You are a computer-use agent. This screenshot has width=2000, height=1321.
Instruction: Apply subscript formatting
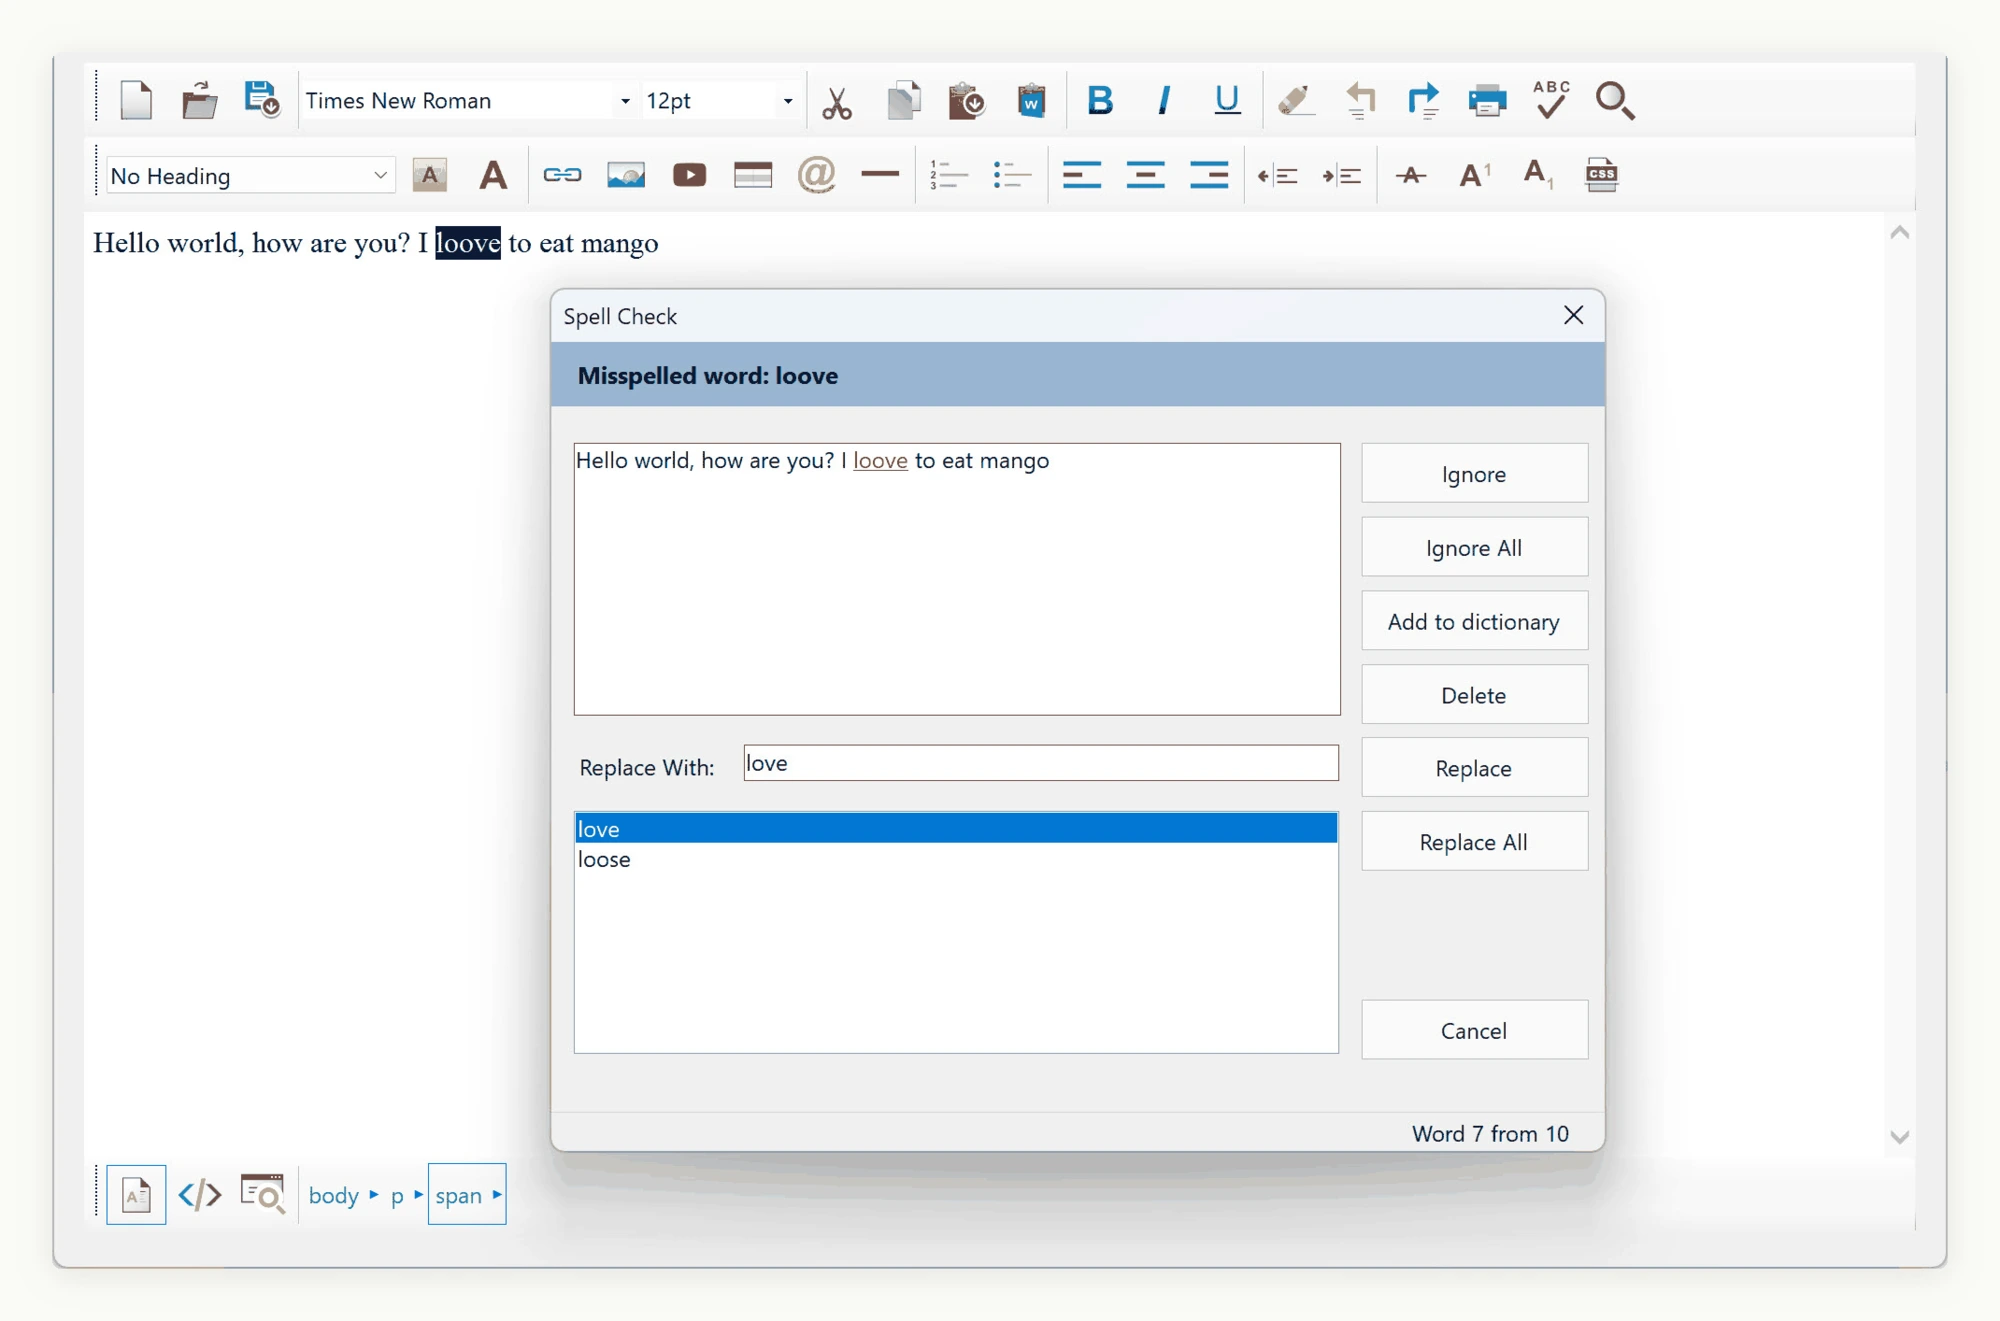coord(1537,175)
